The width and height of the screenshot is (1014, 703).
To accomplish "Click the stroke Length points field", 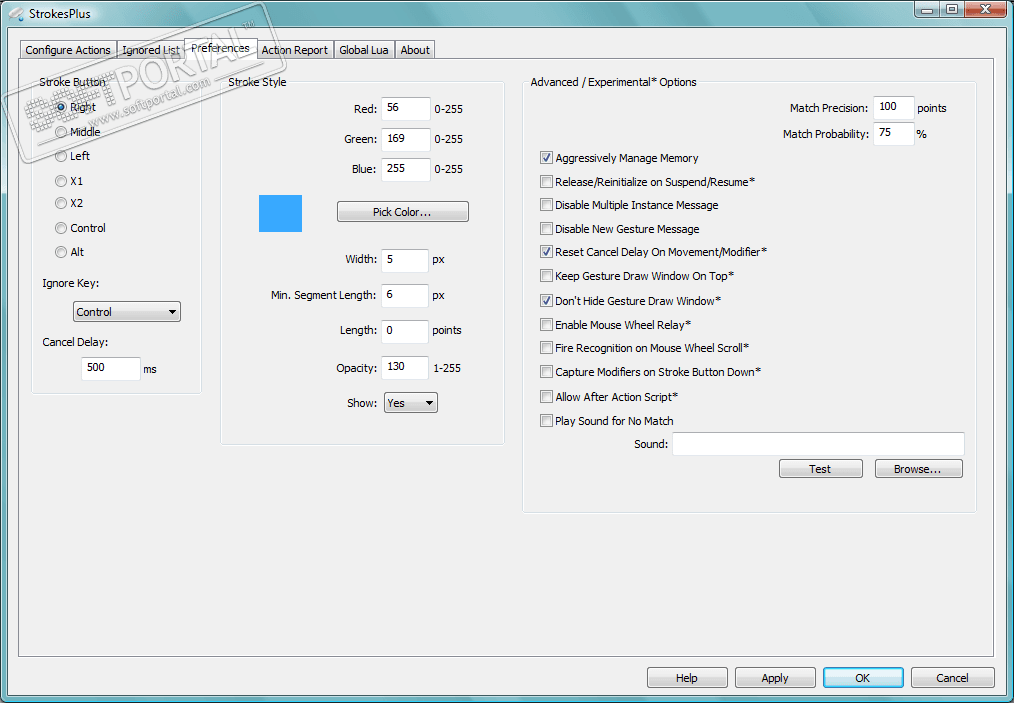I will click(x=405, y=331).
